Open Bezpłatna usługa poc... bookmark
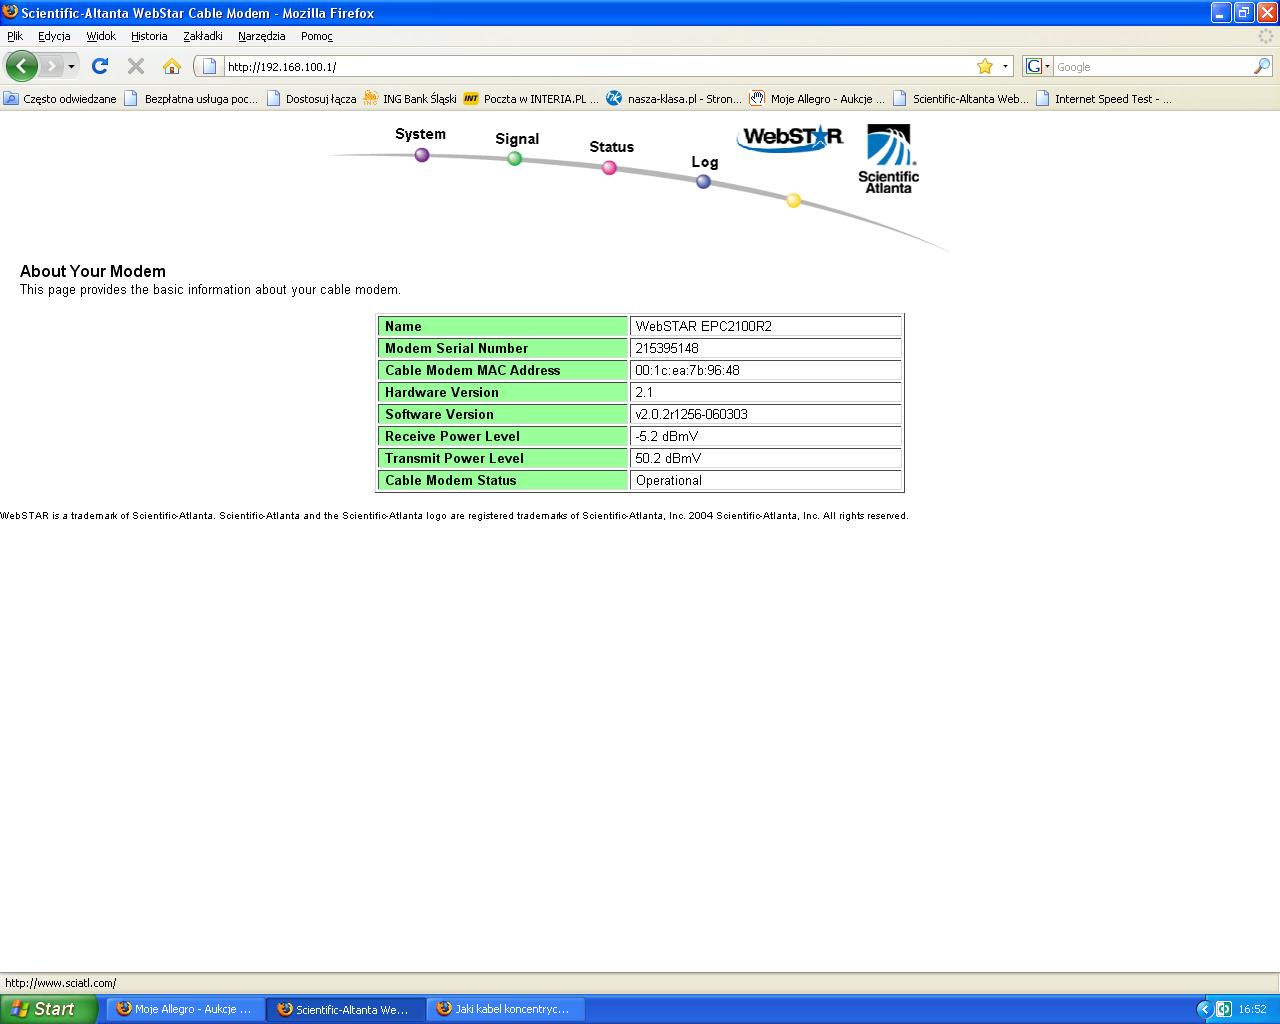1280x1024 pixels. (191, 98)
